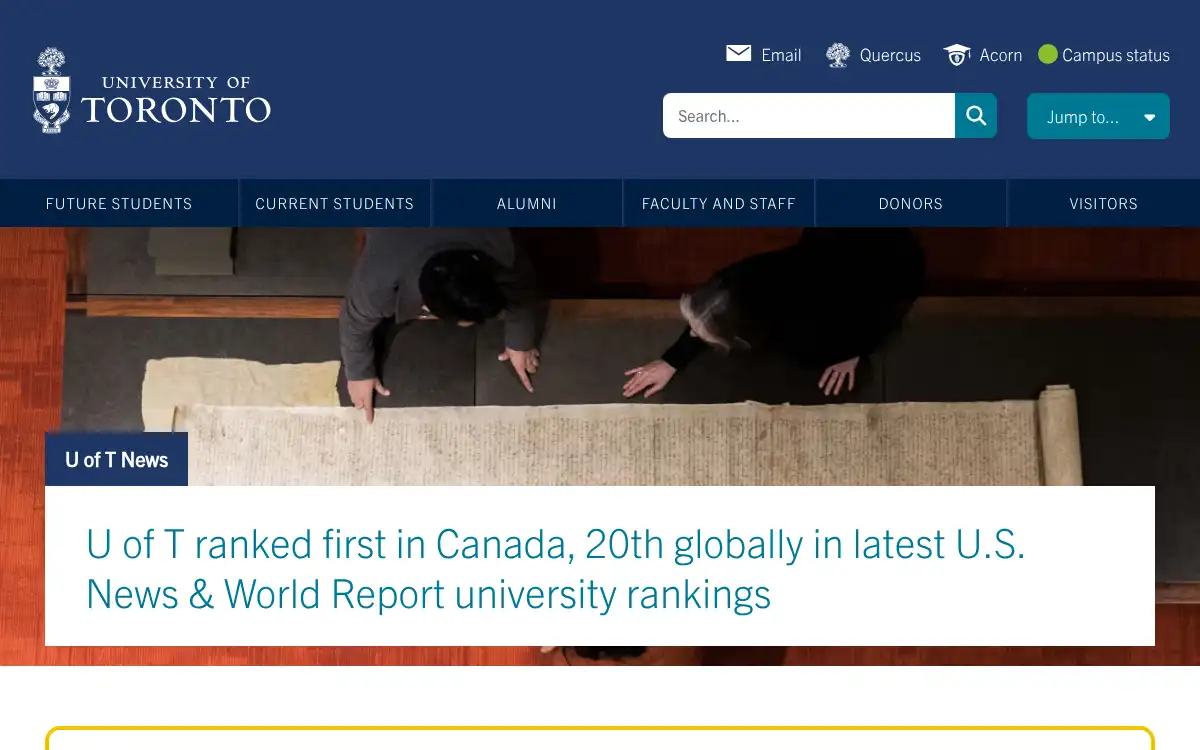1200x750 pixels.
Task: Click the green Campus status indicator dot
Action: [1047, 54]
